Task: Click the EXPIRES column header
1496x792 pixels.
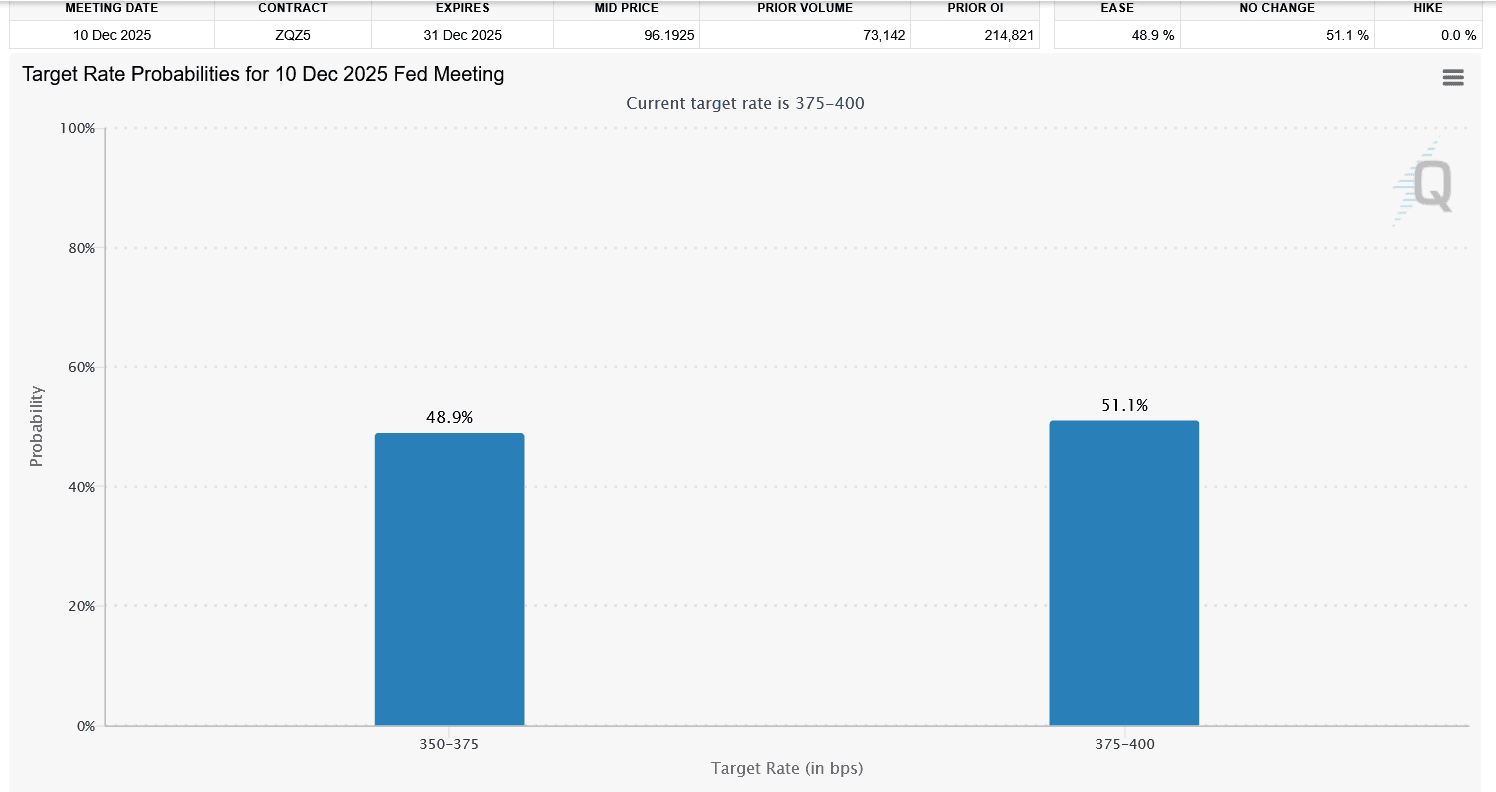Action: pos(462,8)
